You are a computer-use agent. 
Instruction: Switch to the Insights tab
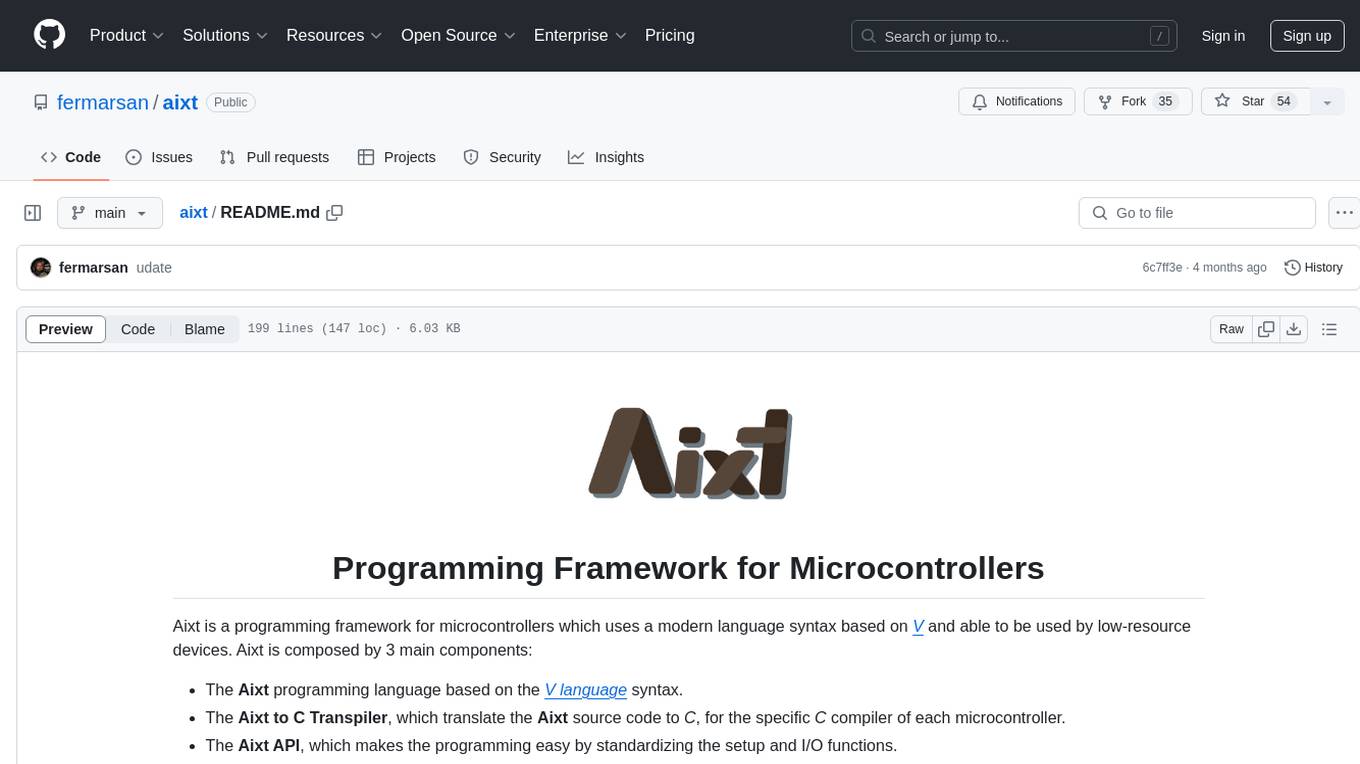click(x=606, y=157)
